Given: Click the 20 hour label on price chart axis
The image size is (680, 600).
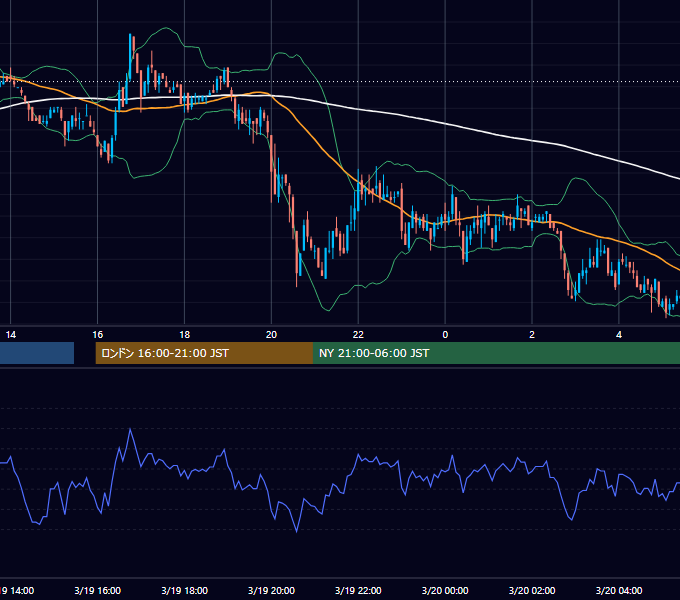Looking at the screenshot, I should (271, 335).
